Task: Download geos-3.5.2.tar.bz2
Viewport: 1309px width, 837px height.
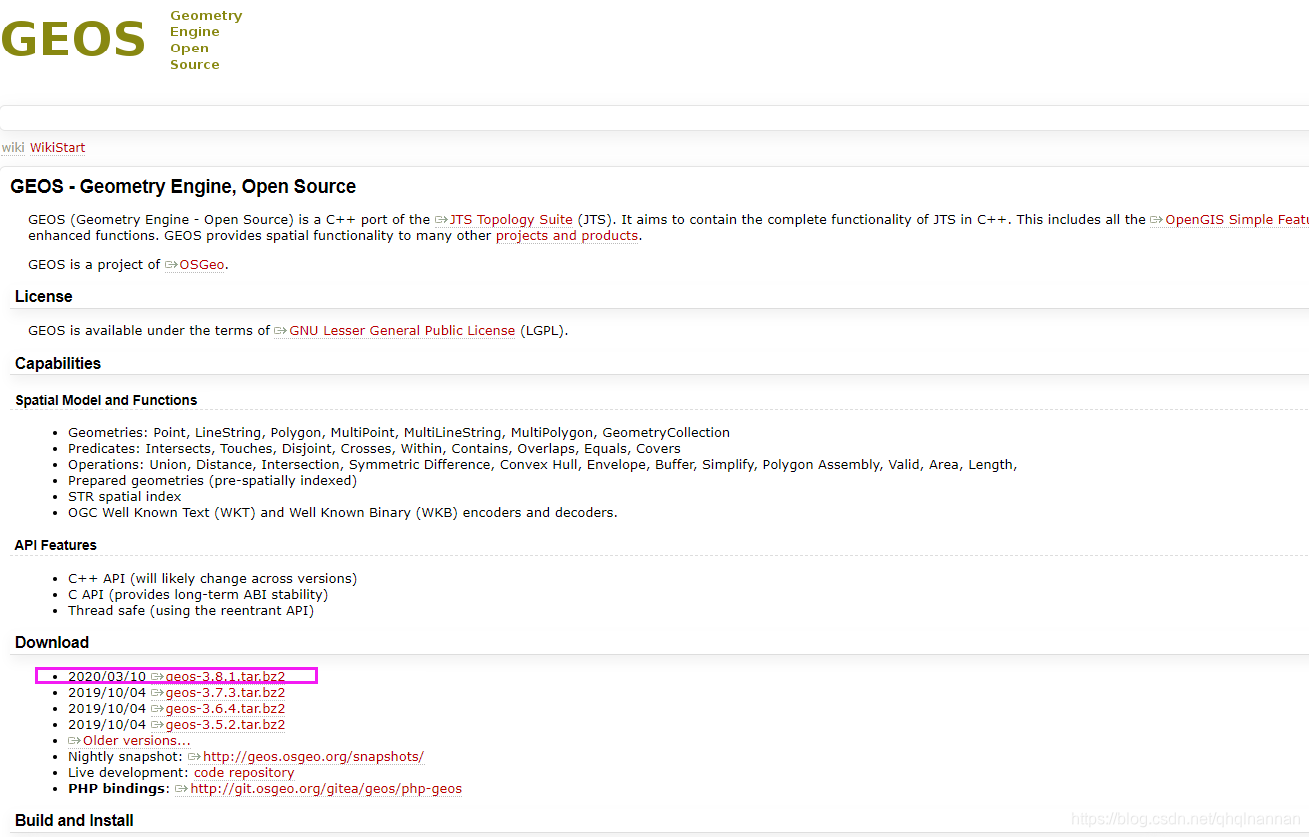Action: [225, 725]
